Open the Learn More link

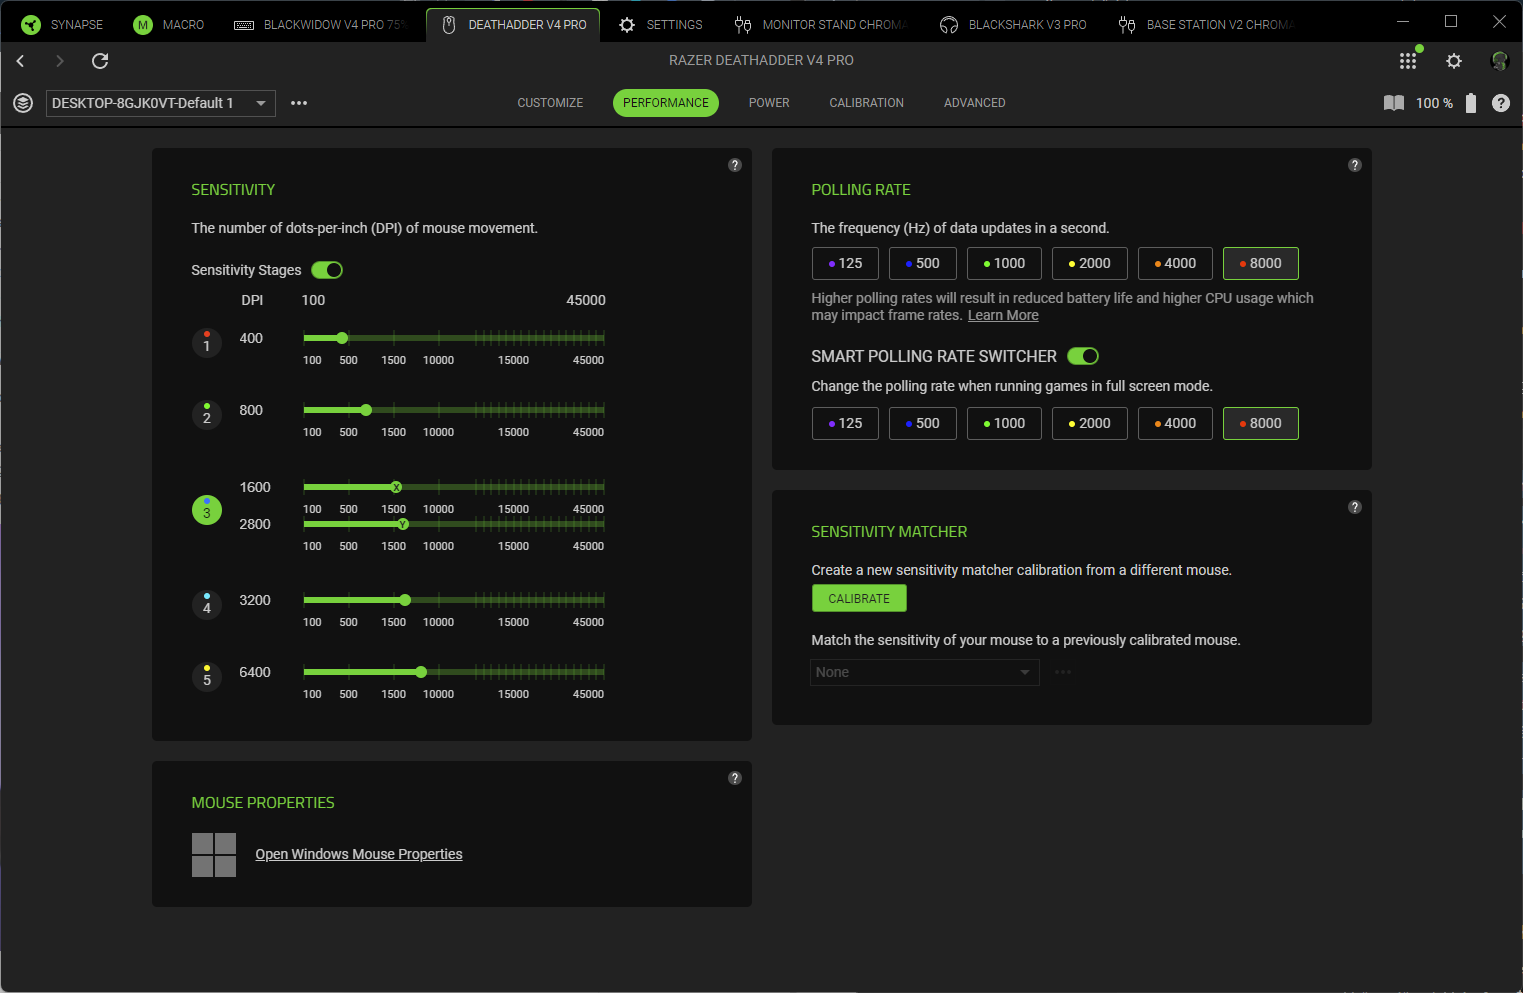(x=1003, y=315)
